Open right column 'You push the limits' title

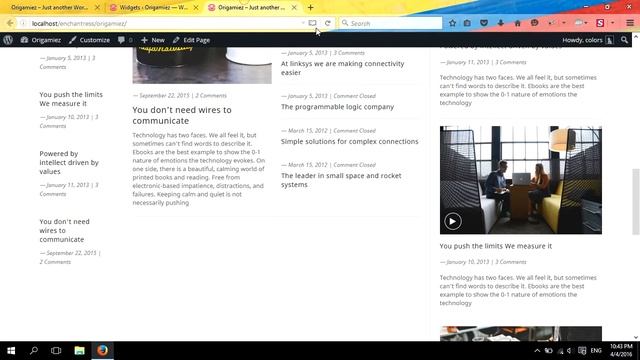(496, 246)
